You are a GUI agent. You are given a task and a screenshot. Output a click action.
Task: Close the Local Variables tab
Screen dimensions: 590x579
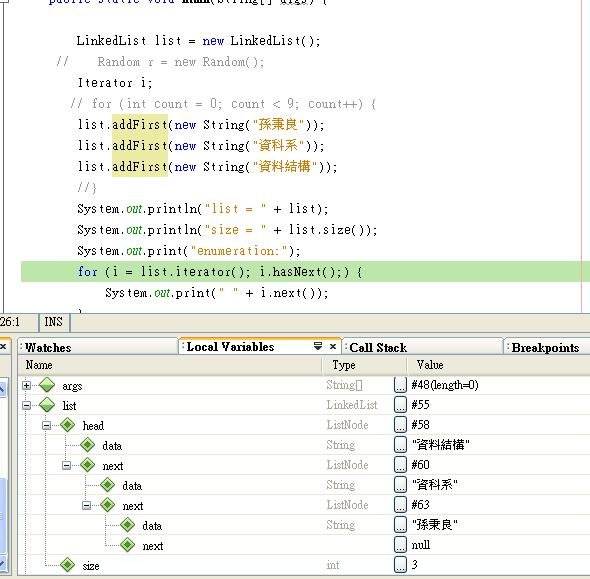pos(333,346)
